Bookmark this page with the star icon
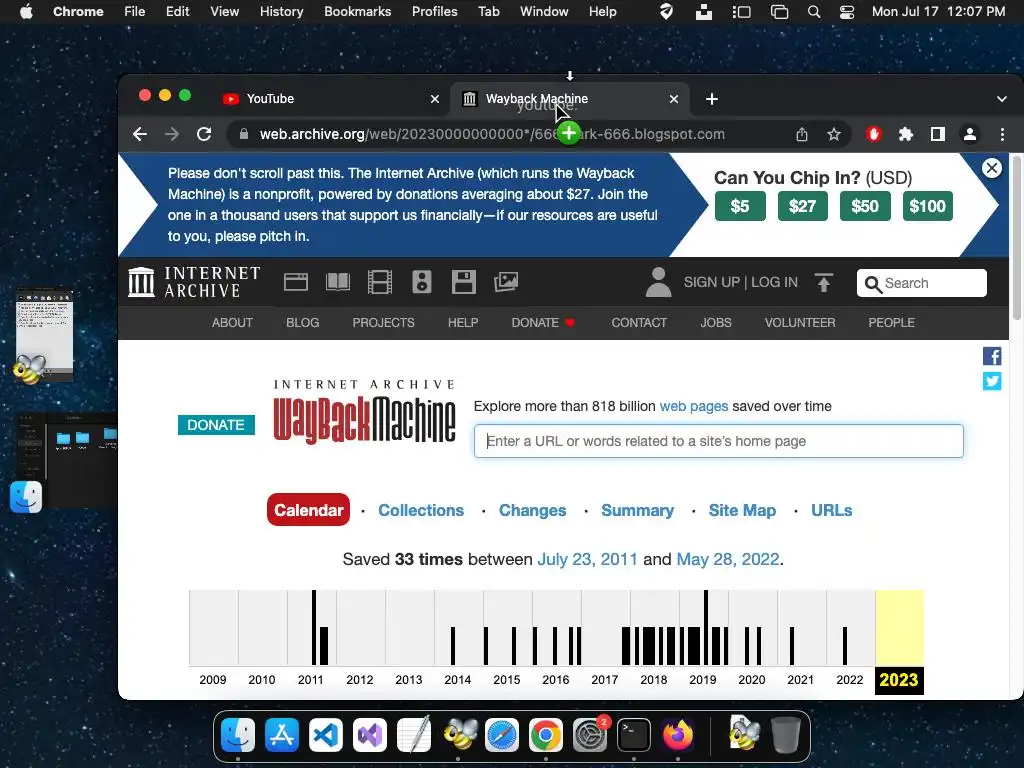The height and width of the screenshot is (768, 1024). [x=833, y=134]
